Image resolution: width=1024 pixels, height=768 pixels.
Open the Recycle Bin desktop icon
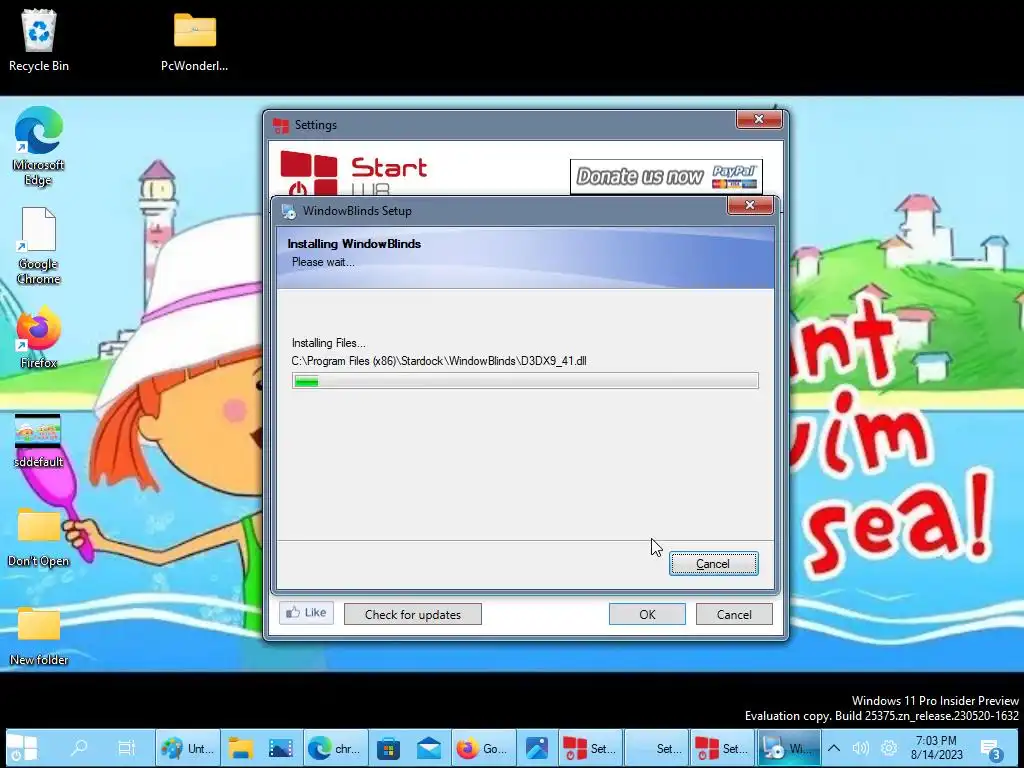tap(39, 41)
